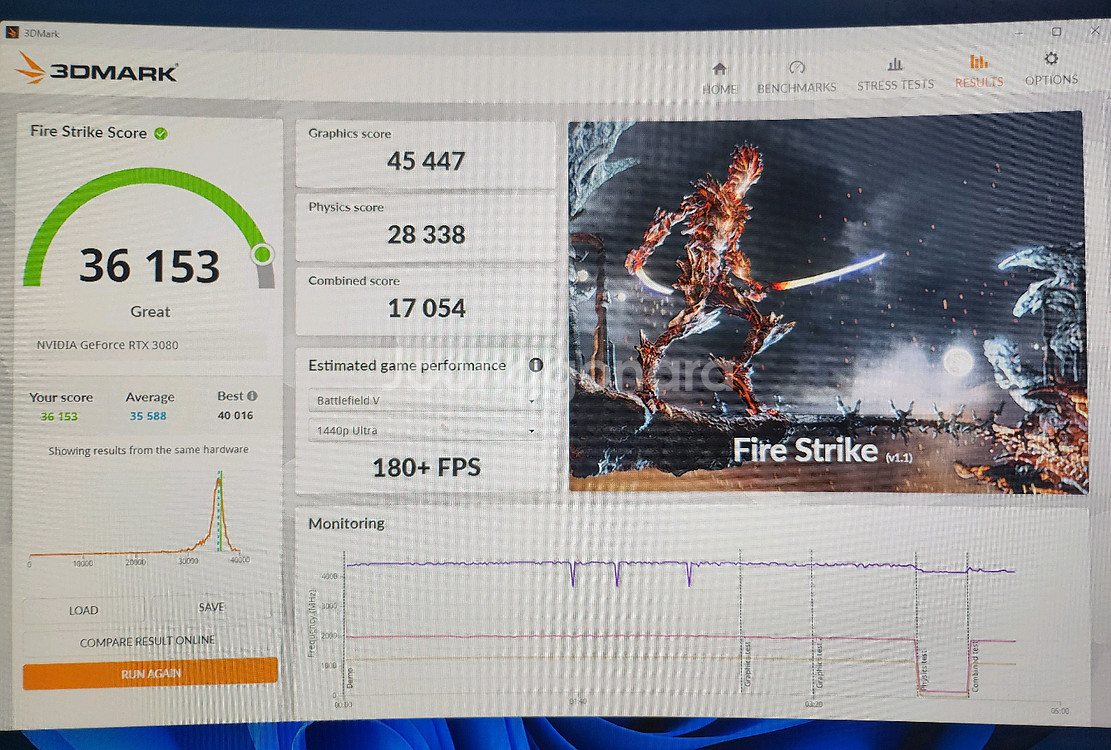Click the info icon next to Estimated game performance

pyautogui.click(x=536, y=365)
